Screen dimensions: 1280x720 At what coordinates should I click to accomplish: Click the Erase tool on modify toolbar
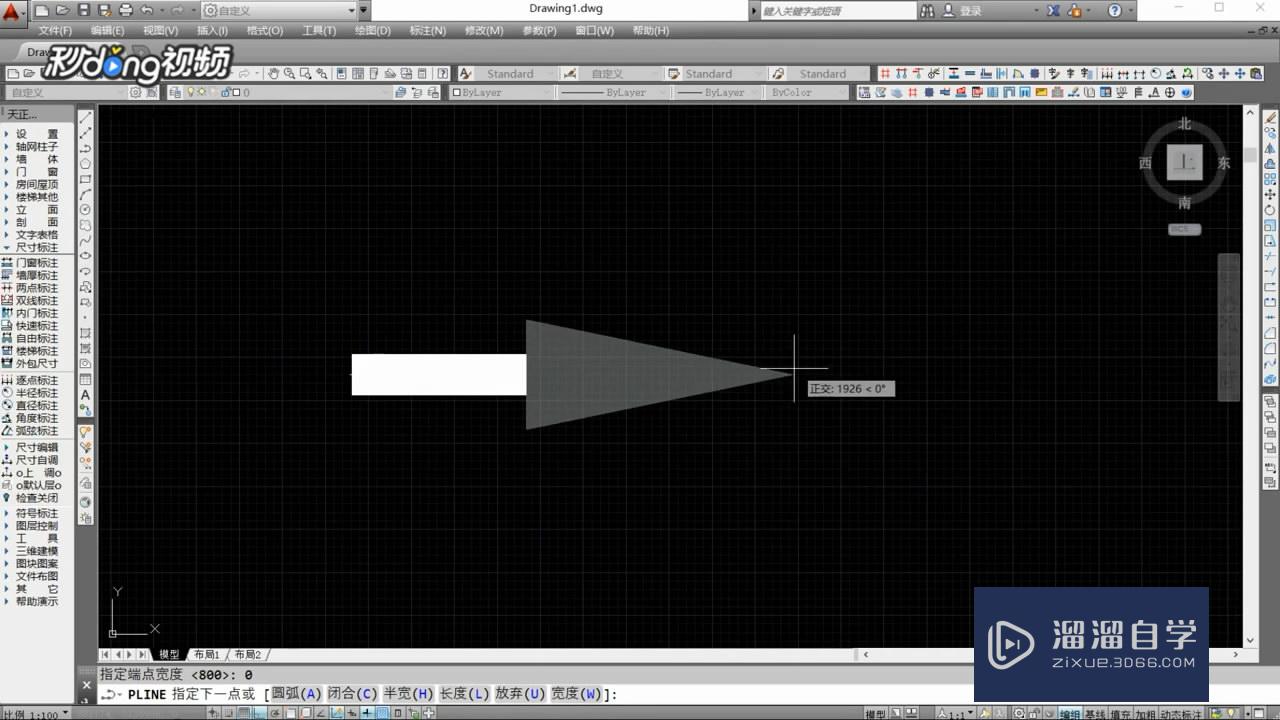pyautogui.click(x=1271, y=117)
